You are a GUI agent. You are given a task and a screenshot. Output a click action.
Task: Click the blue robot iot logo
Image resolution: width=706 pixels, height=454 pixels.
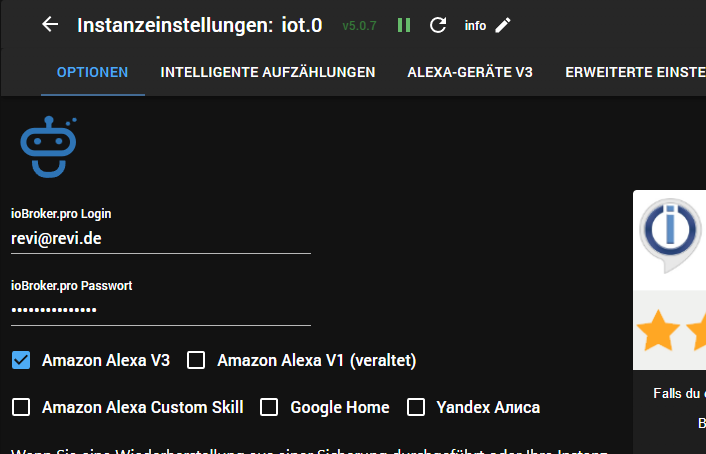pyautogui.click(x=49, y=147)
